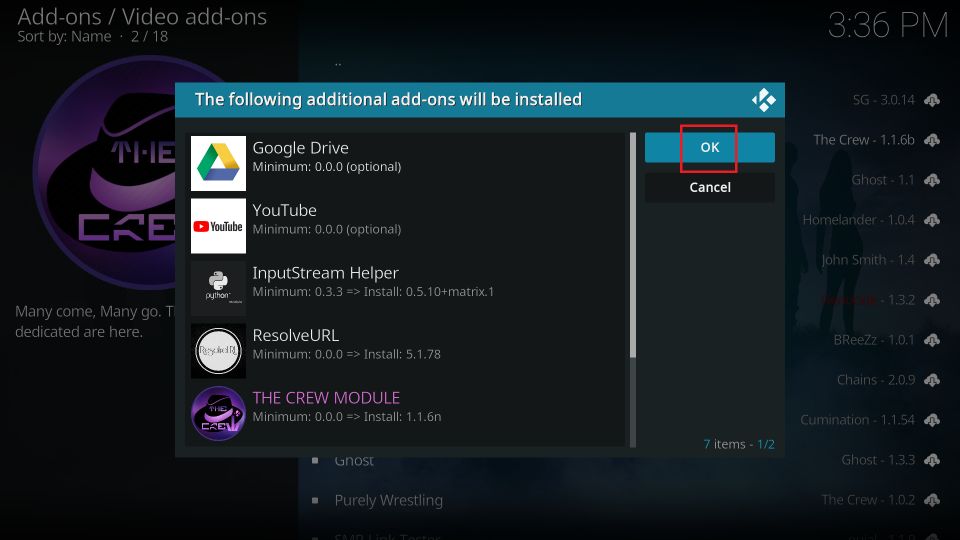Click the cloud icon beside Cumination - 1.1.54

(x=932, y=420)
